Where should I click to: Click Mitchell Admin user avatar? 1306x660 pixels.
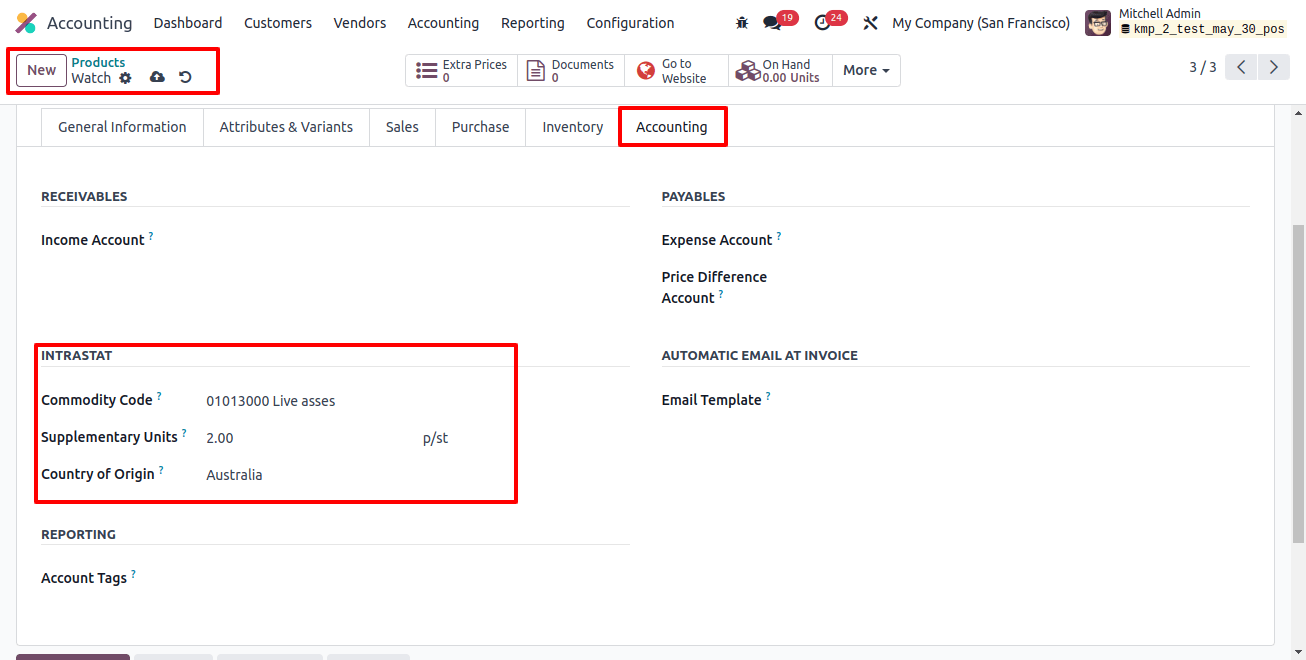pyautogui.click(x=1098, y=23)
